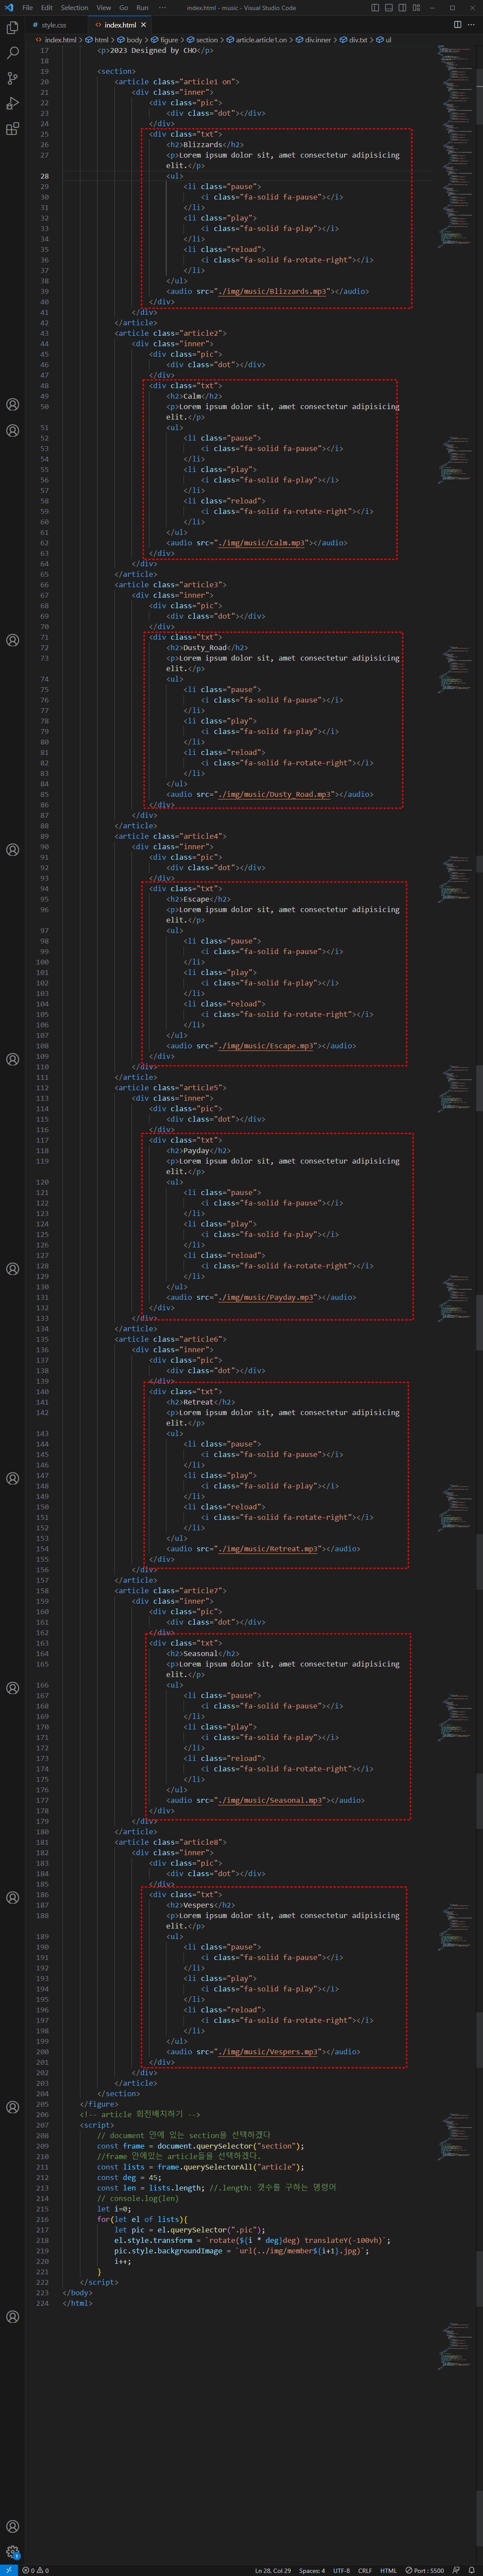Open the editor More Actions ellipsis
Viewport: 483px width, 2576px height.
pos(471,24)
